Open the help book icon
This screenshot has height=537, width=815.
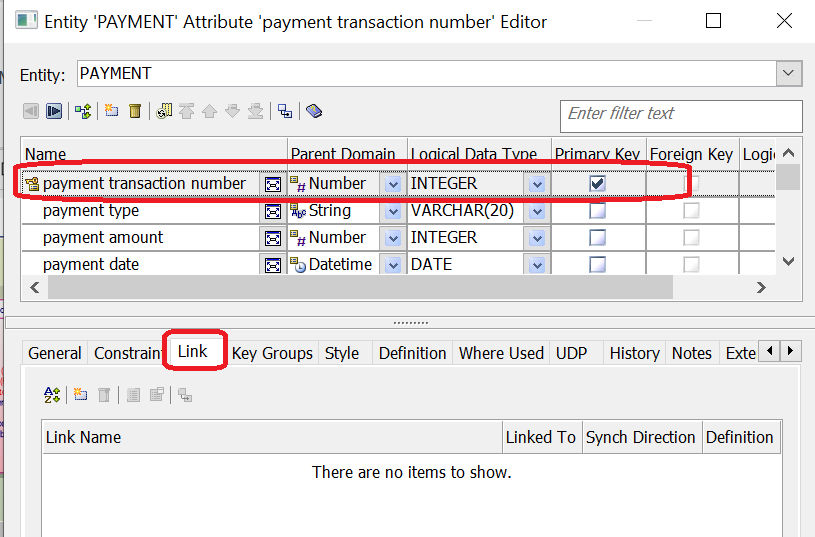(x=314, y=111)
